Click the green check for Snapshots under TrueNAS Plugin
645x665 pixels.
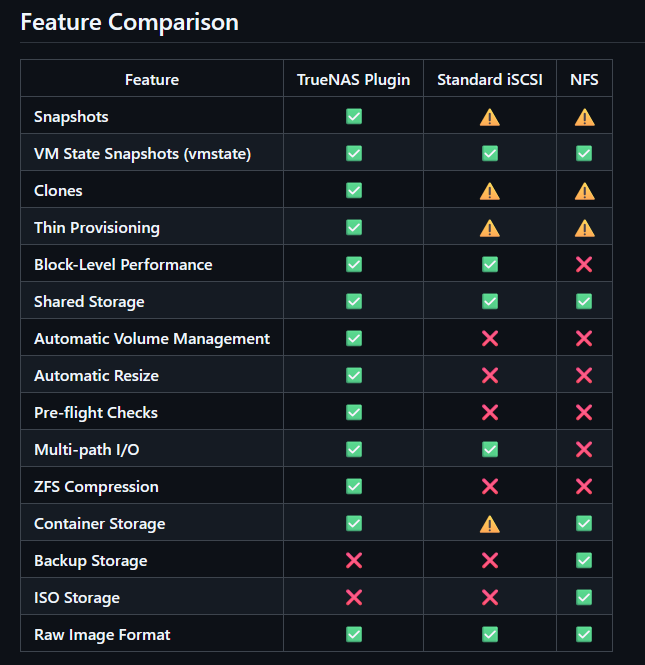pyautogui.click(x=354, y=117)
